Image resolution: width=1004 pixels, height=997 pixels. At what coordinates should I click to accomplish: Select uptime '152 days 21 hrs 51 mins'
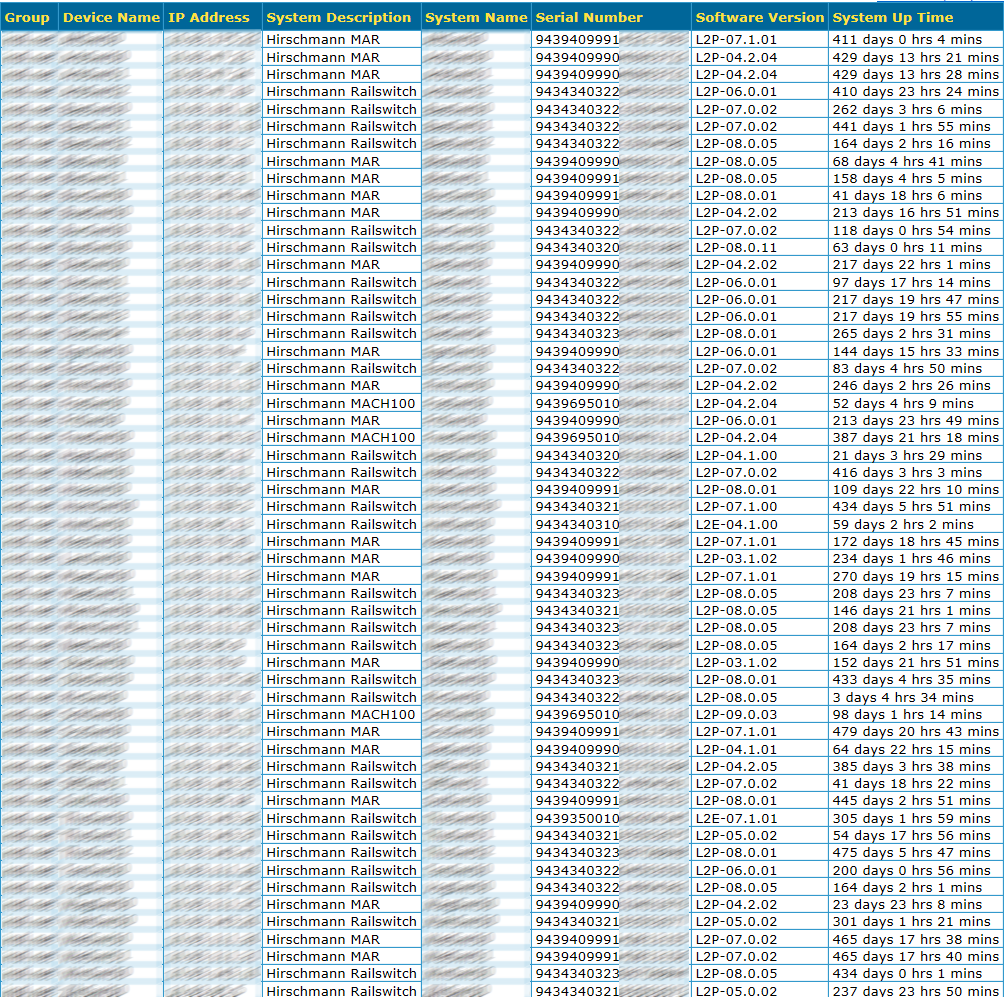tap(915, 662)
